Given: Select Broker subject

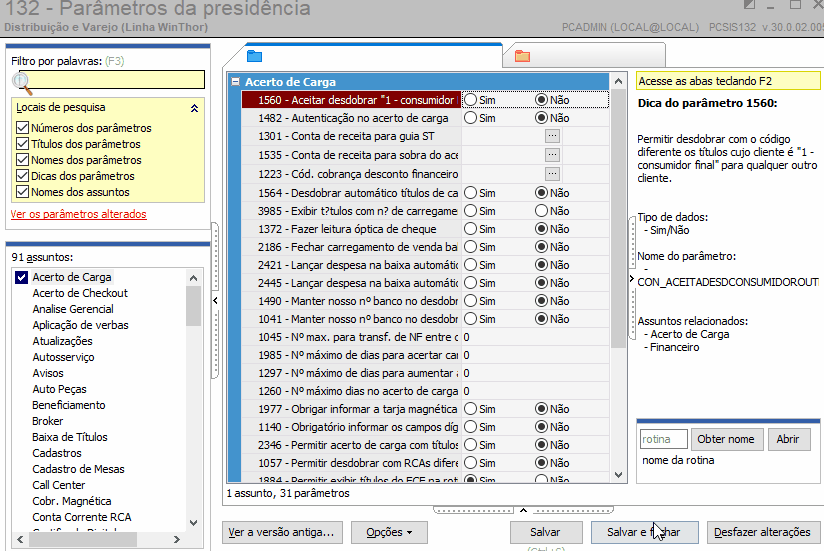Looking at the screenshot, I should tap(47, 421).
